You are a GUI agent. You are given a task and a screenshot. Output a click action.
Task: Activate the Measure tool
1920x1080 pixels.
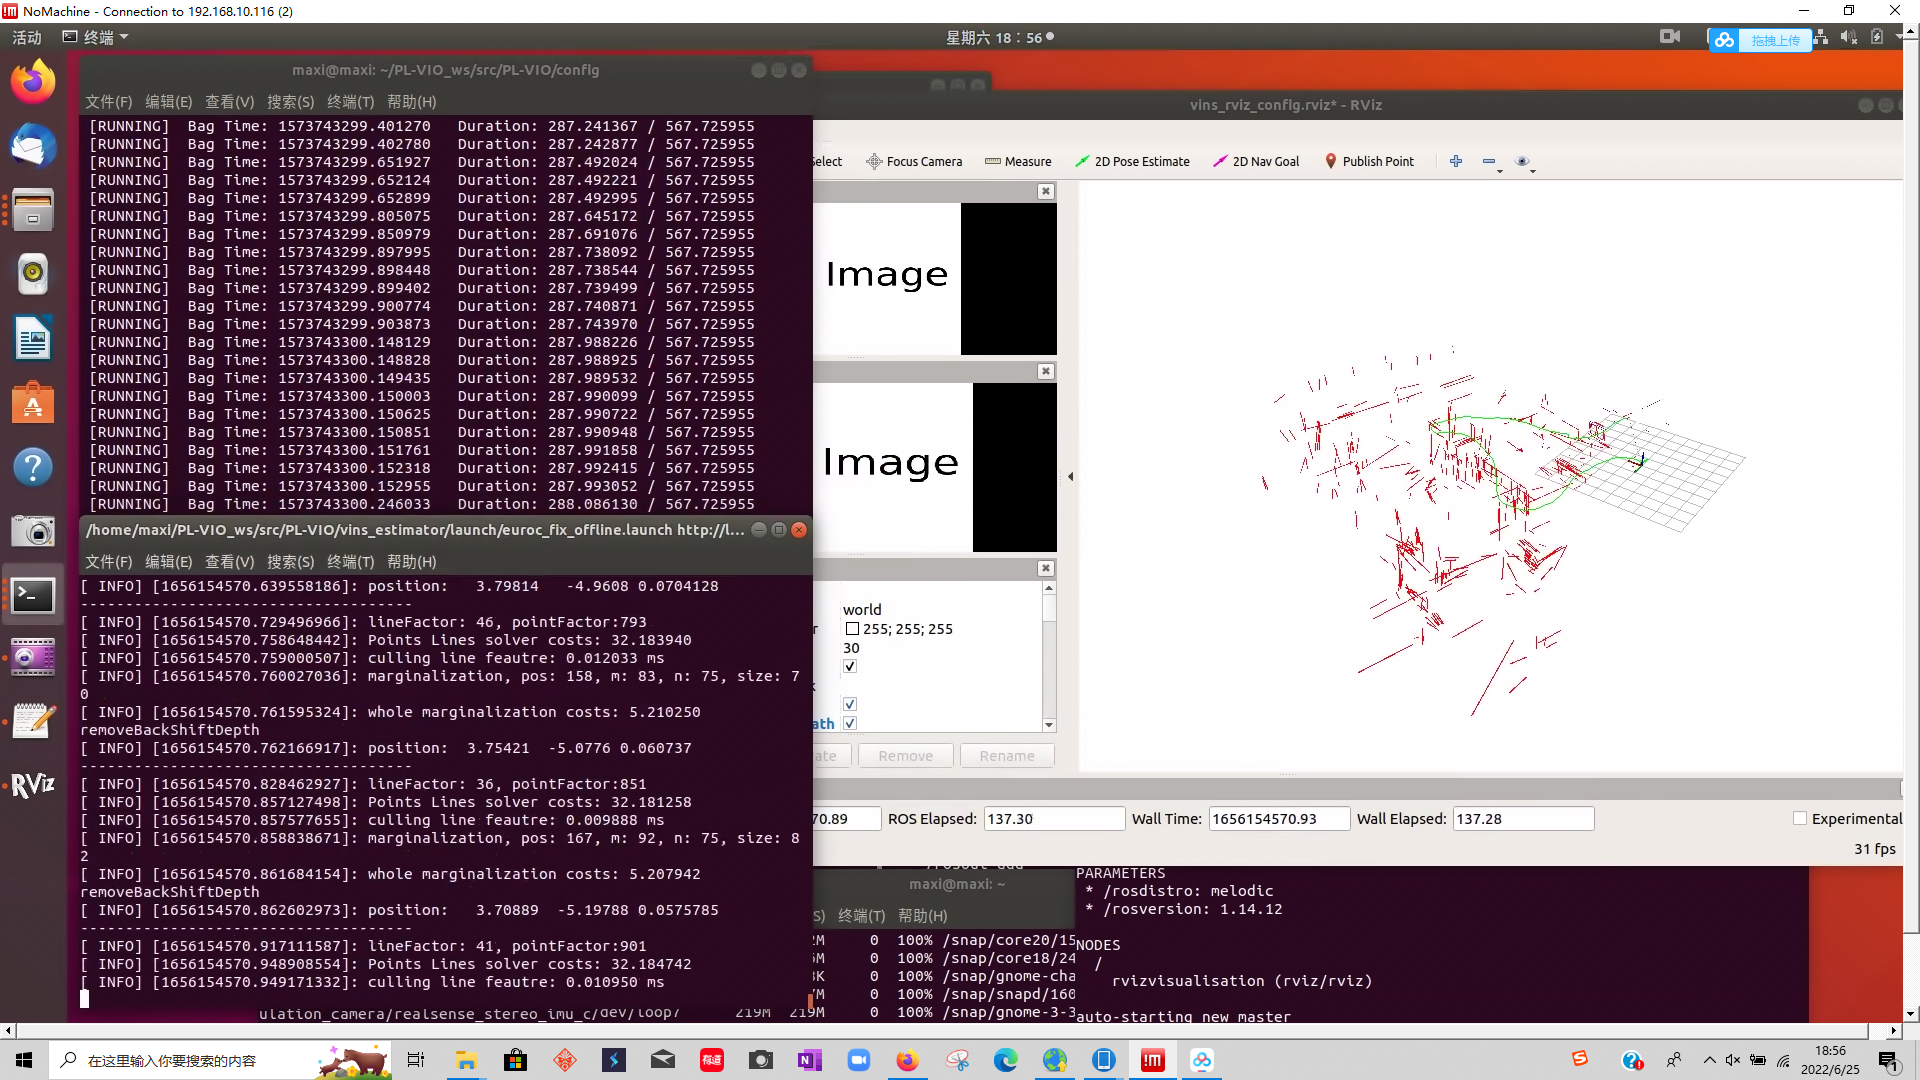[1018, 161]
